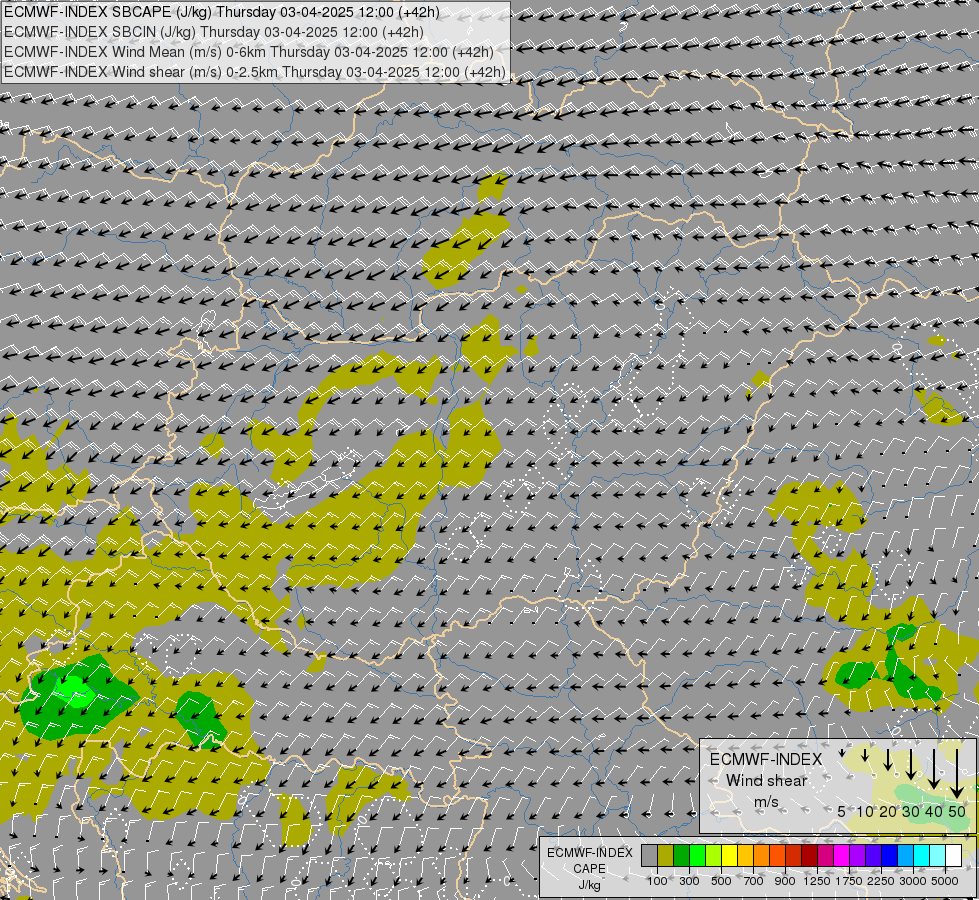
Task: Click the 30 m/s wind shear legend arrow
Action: pyautogui.click(x=911, y=764)
